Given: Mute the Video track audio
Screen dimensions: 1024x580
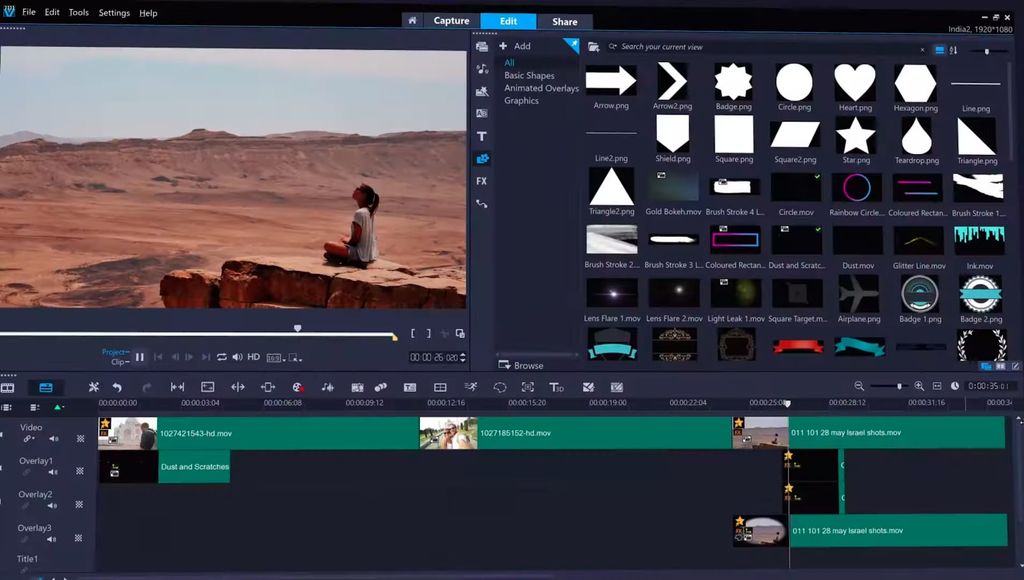Looking at the screenshot, I should point(53,438).
